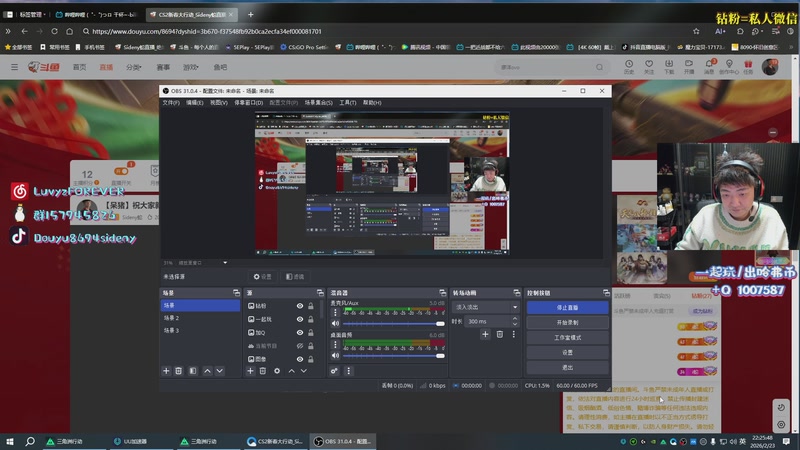Open 麦克风/Aux channel three-dot options

(335, 313)
